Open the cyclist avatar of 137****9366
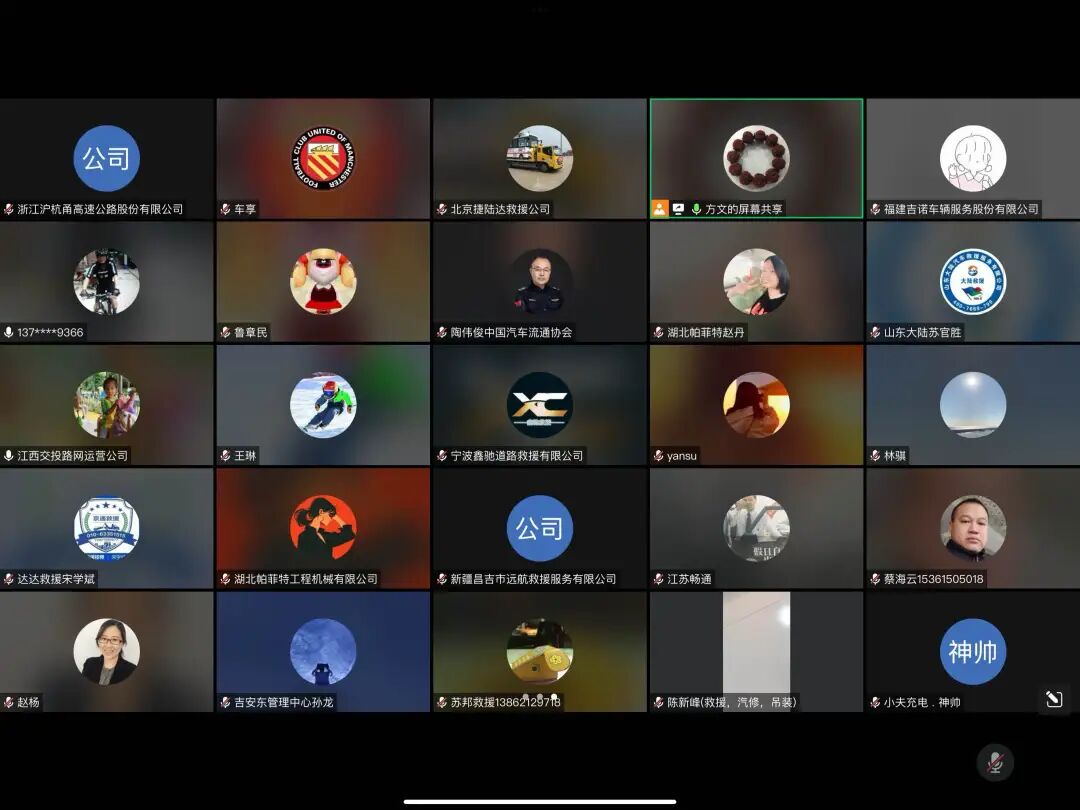 pyautogui.click(x=107, y=282)
